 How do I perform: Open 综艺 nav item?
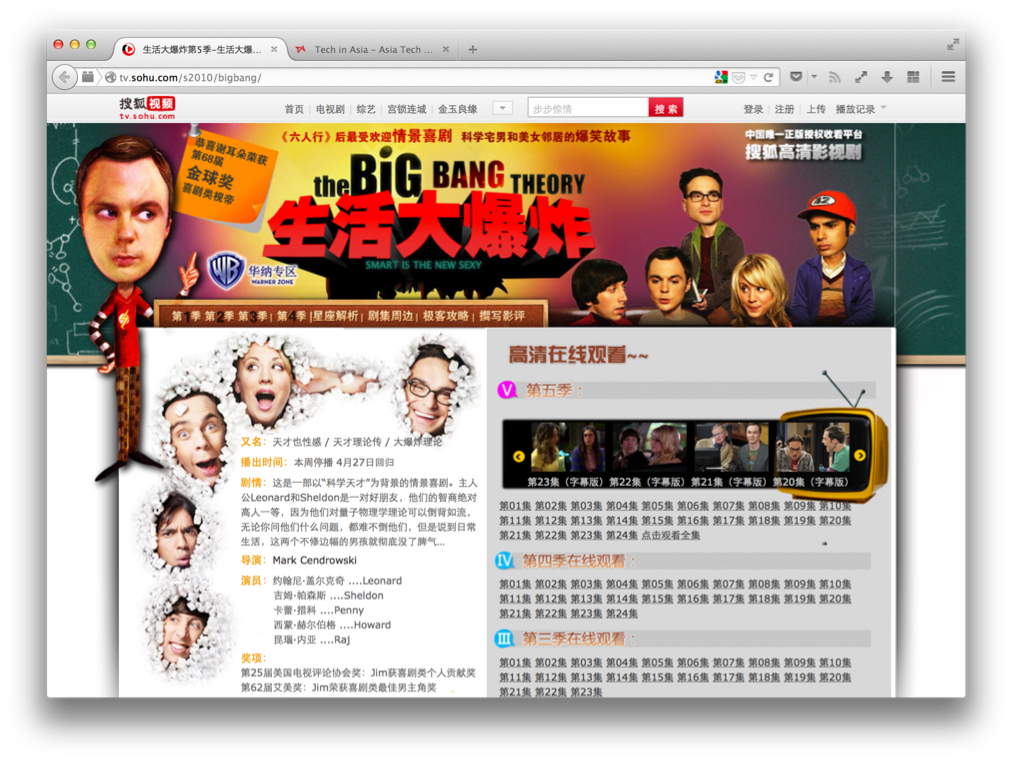pyautogui.click(x=366, y=109)
